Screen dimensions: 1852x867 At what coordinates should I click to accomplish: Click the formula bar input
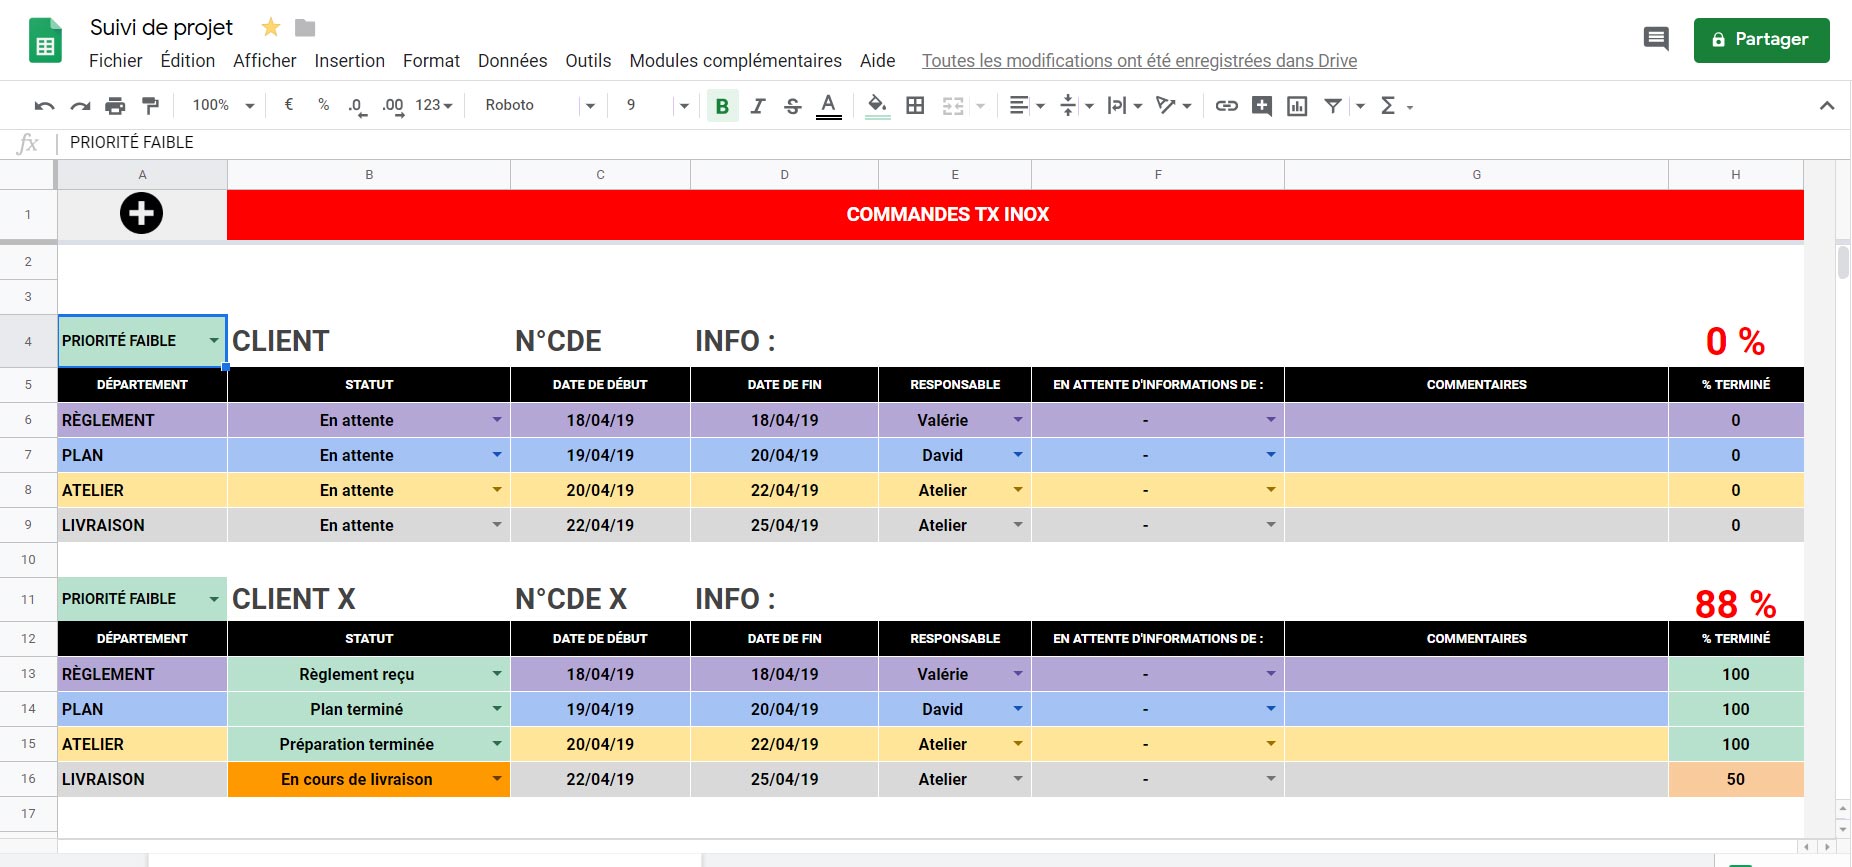click(950, 142)
